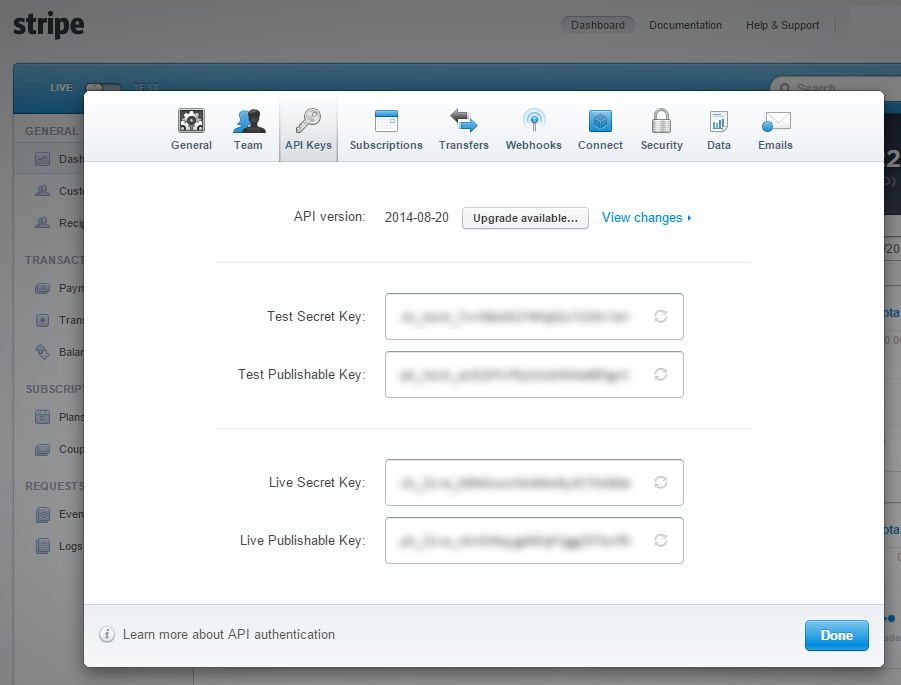Image resolution: width=901 pixels, height=685 pixels.
Task: Open the Team settings icon
Action: point(249,121)
